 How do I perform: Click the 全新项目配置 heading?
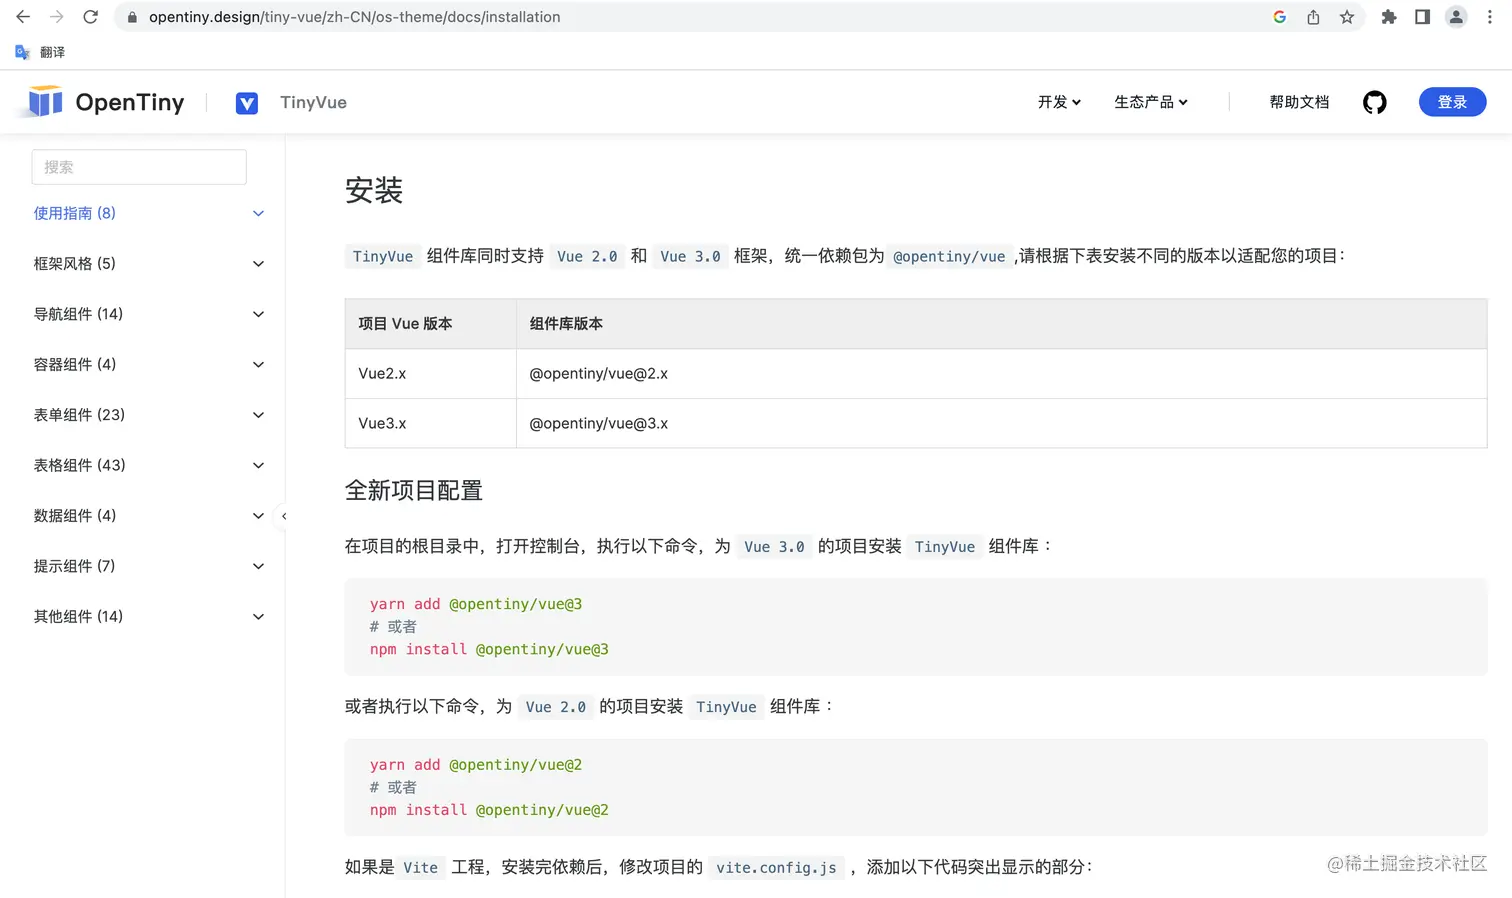tap(414, 490)
